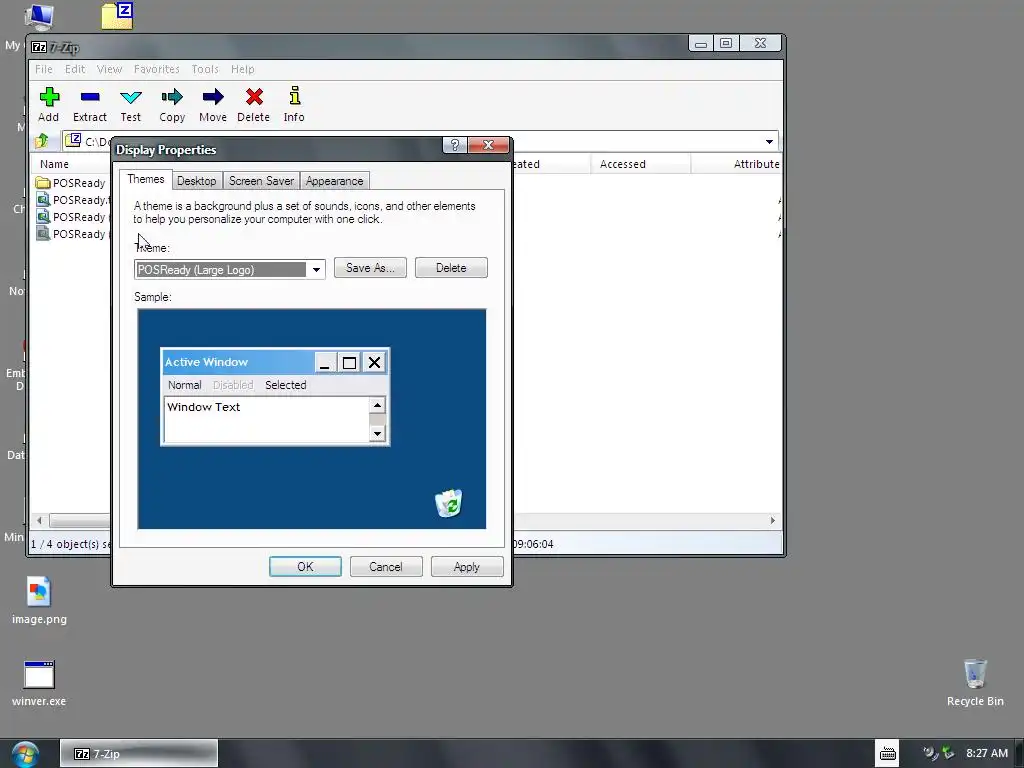
Task: Open the Recycle Bin on desktop
Action: [x=975, y=683]
